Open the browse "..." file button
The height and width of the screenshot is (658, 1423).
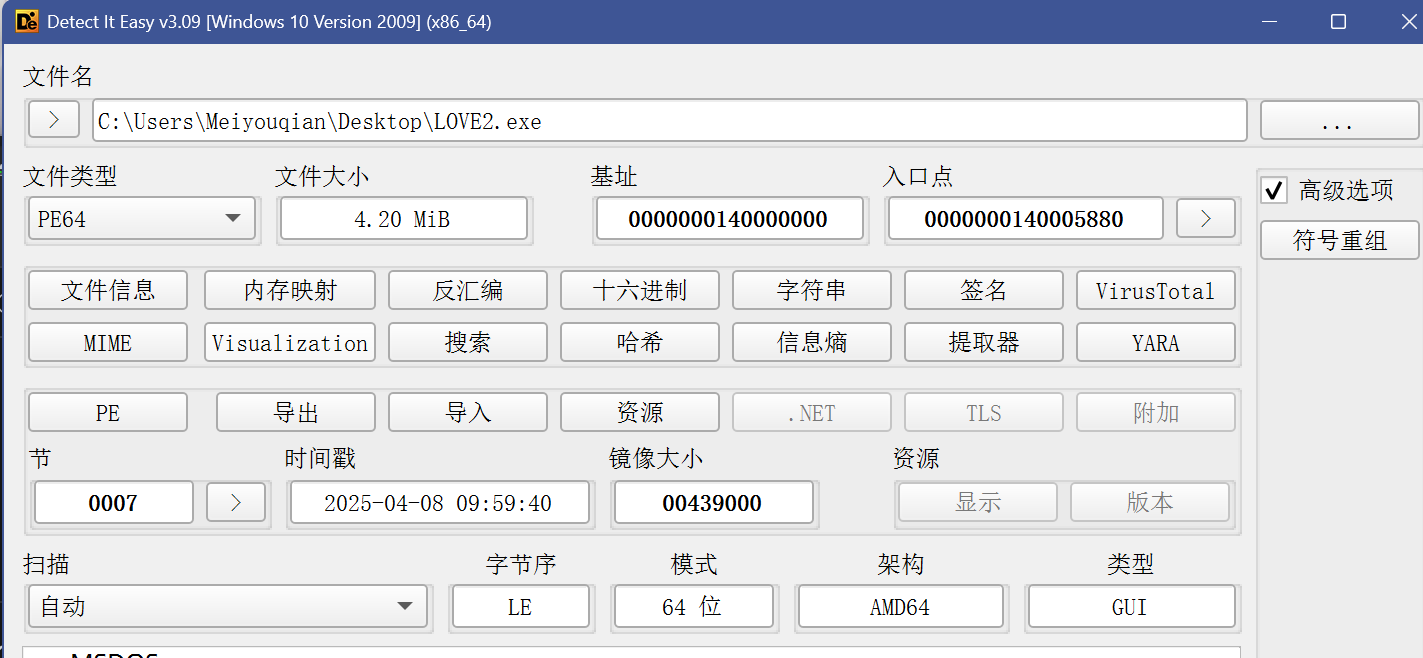coord(1337,121)
